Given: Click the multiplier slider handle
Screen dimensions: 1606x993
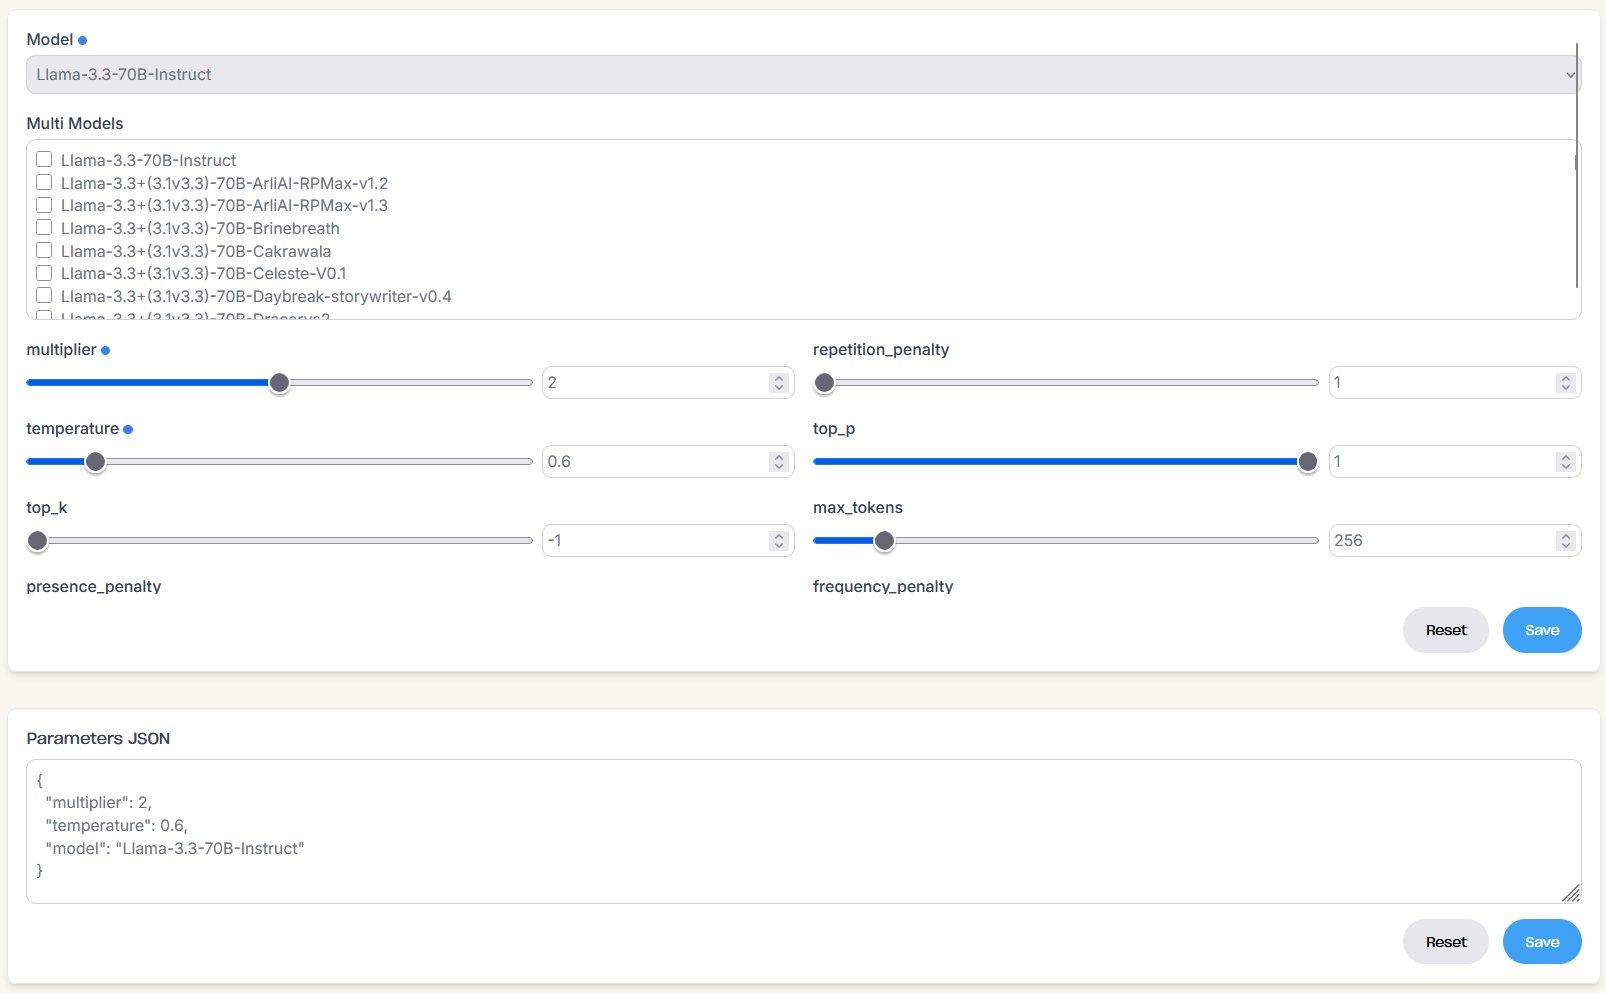Looking at the screenshot, I should (280, 383).
